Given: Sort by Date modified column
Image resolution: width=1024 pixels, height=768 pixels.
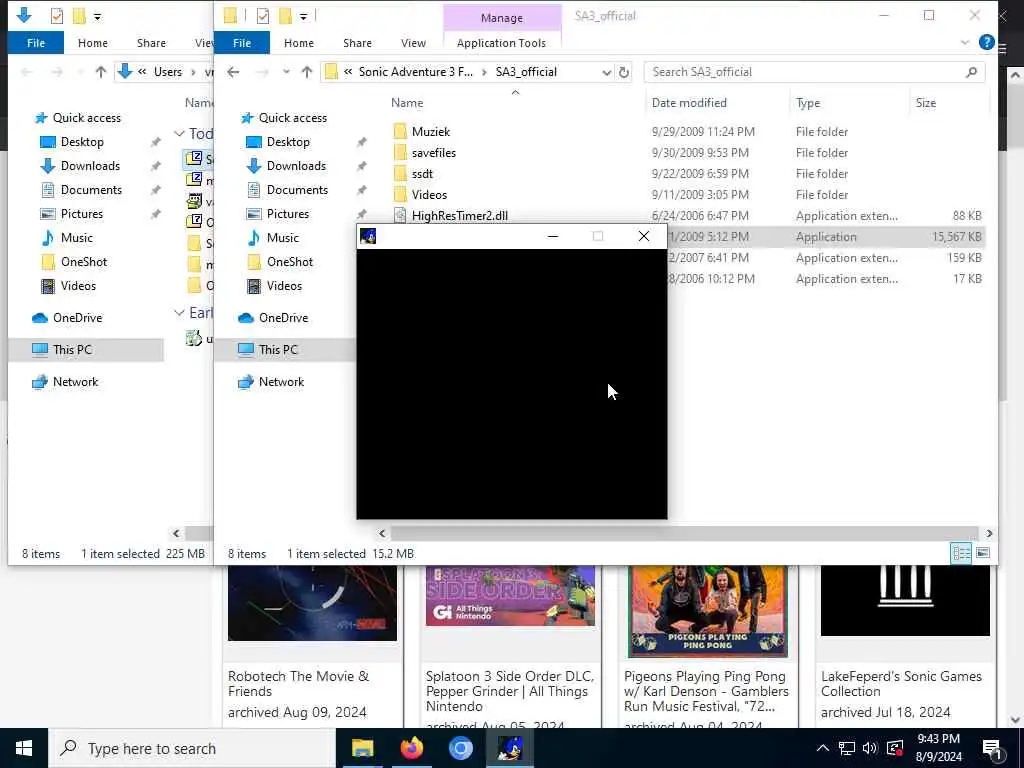Looking at the screenshot, I should (x=689, y=103).
